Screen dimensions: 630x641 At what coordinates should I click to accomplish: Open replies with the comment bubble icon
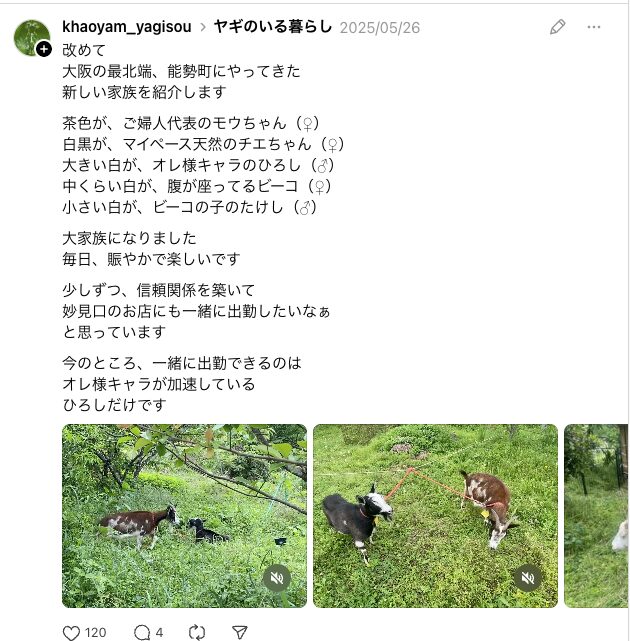[x=142, y=632]
